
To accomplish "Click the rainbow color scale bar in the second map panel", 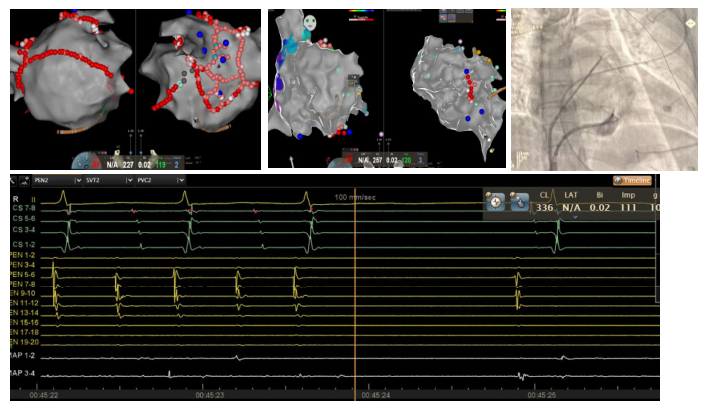I will coord(361,10).
